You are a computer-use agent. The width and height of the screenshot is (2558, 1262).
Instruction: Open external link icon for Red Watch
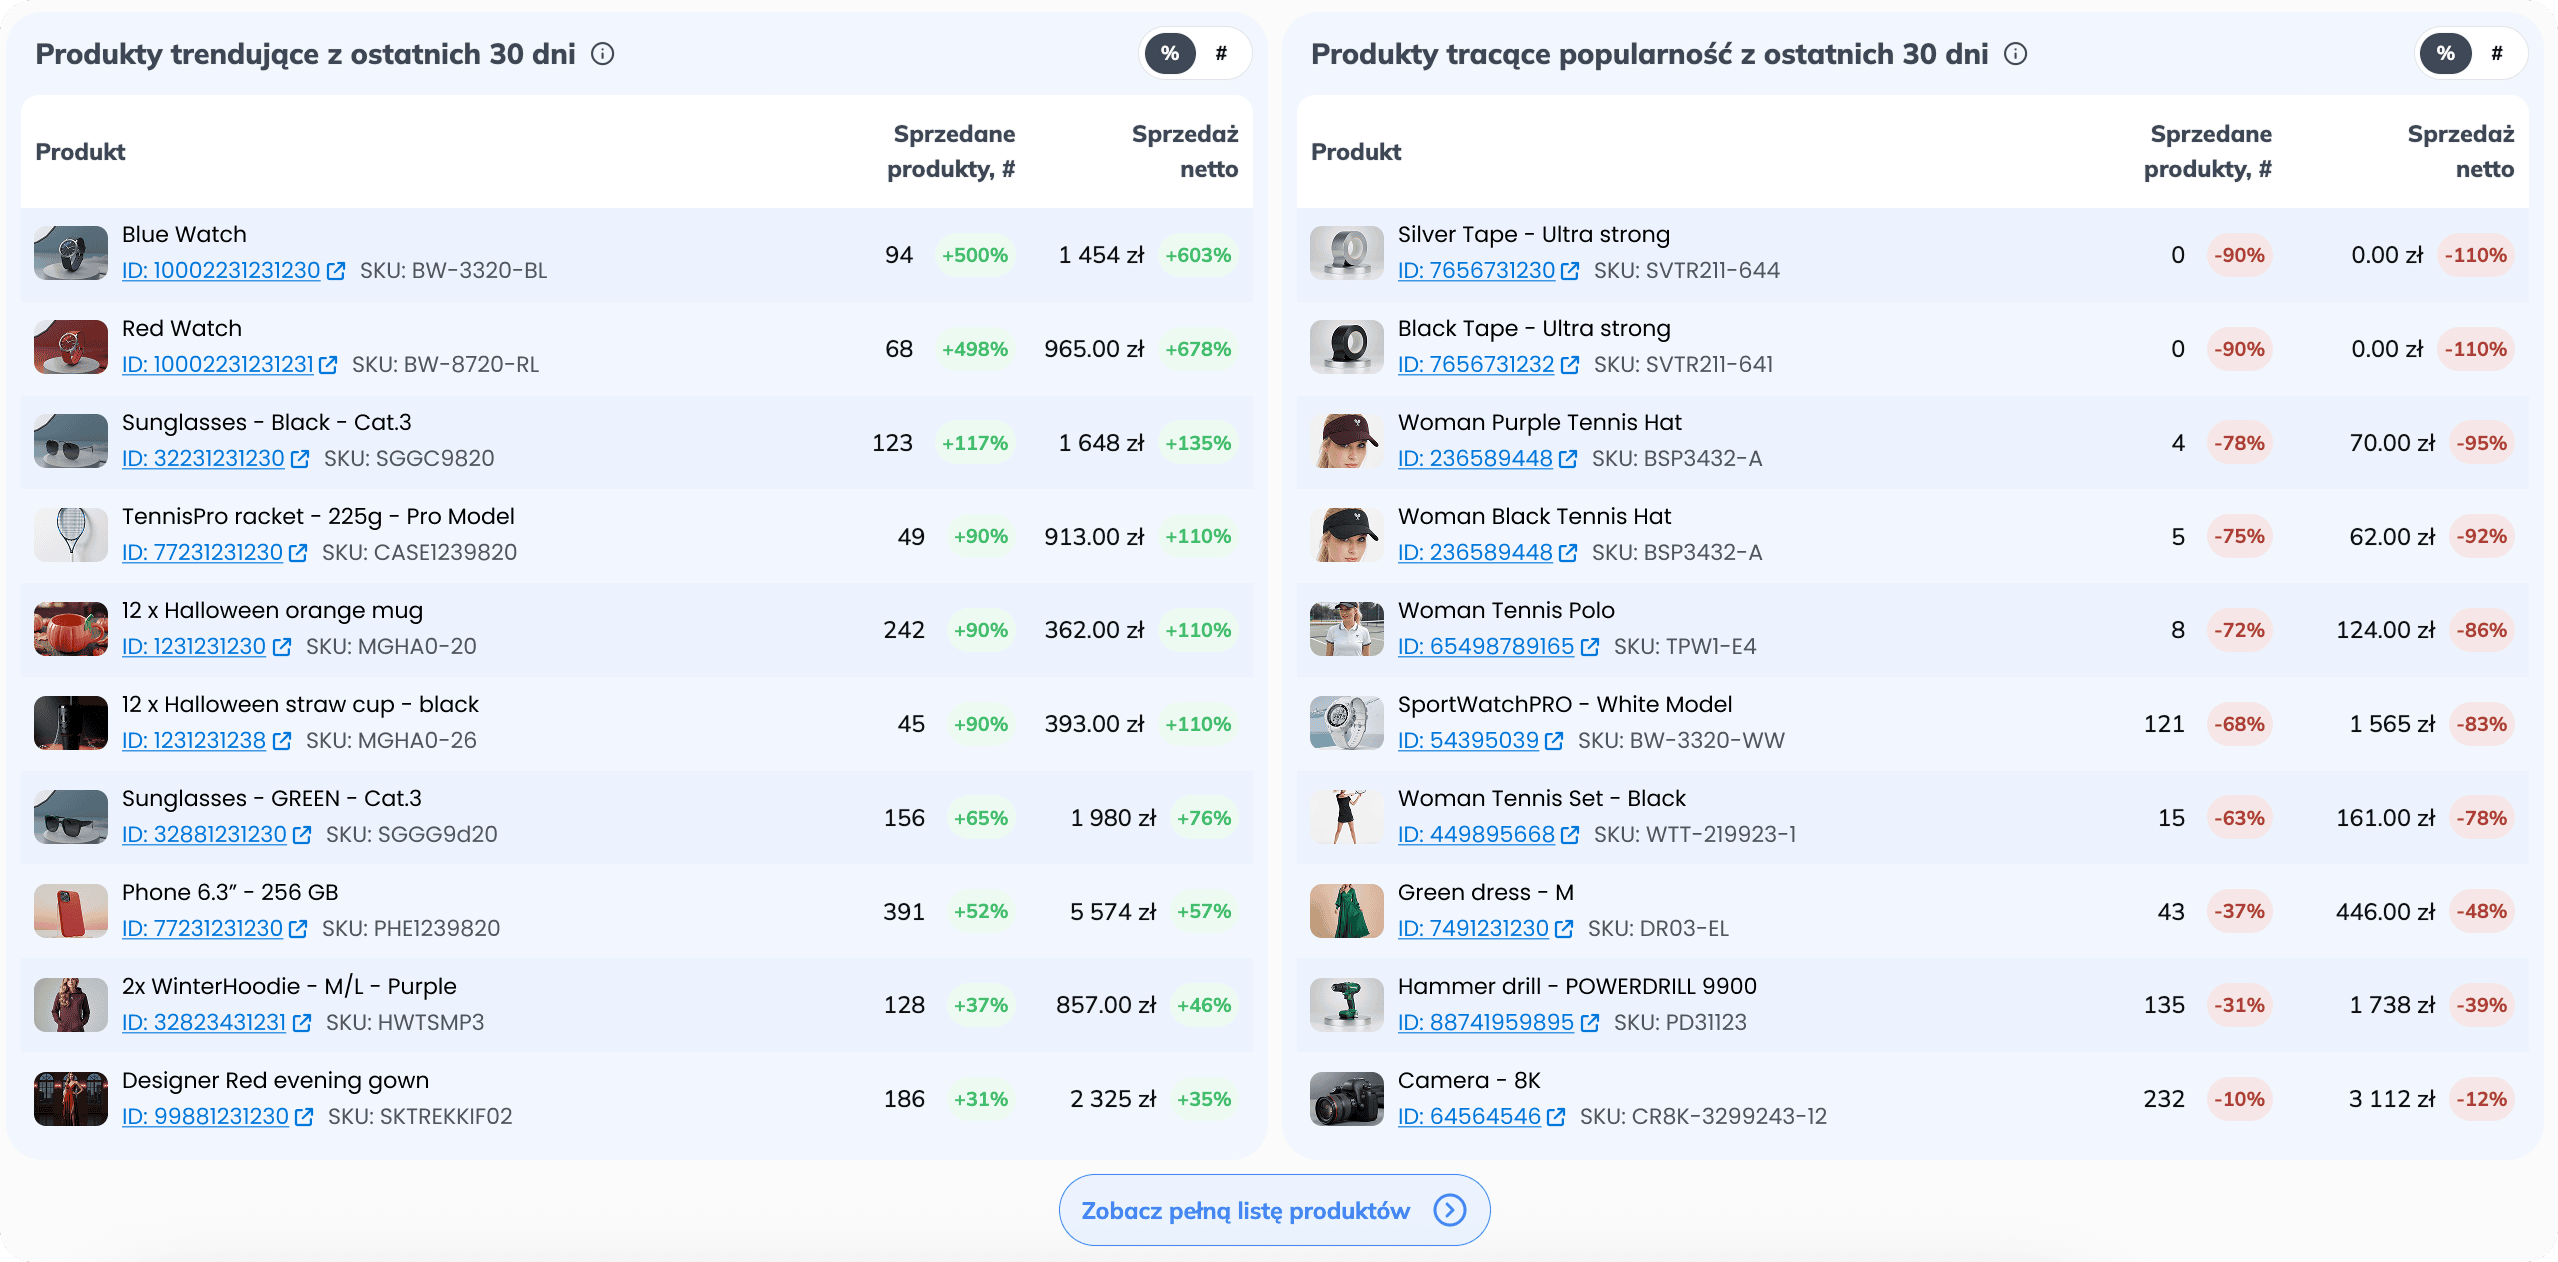pyautogui.click(x=328, y=365)
